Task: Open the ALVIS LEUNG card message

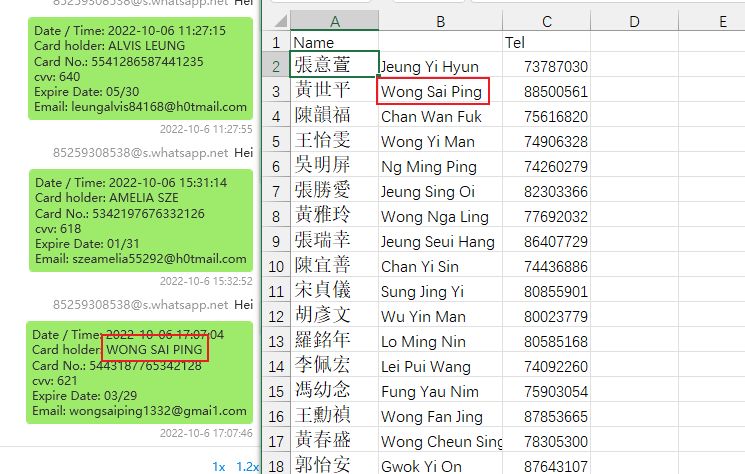Action: [140, 68]
